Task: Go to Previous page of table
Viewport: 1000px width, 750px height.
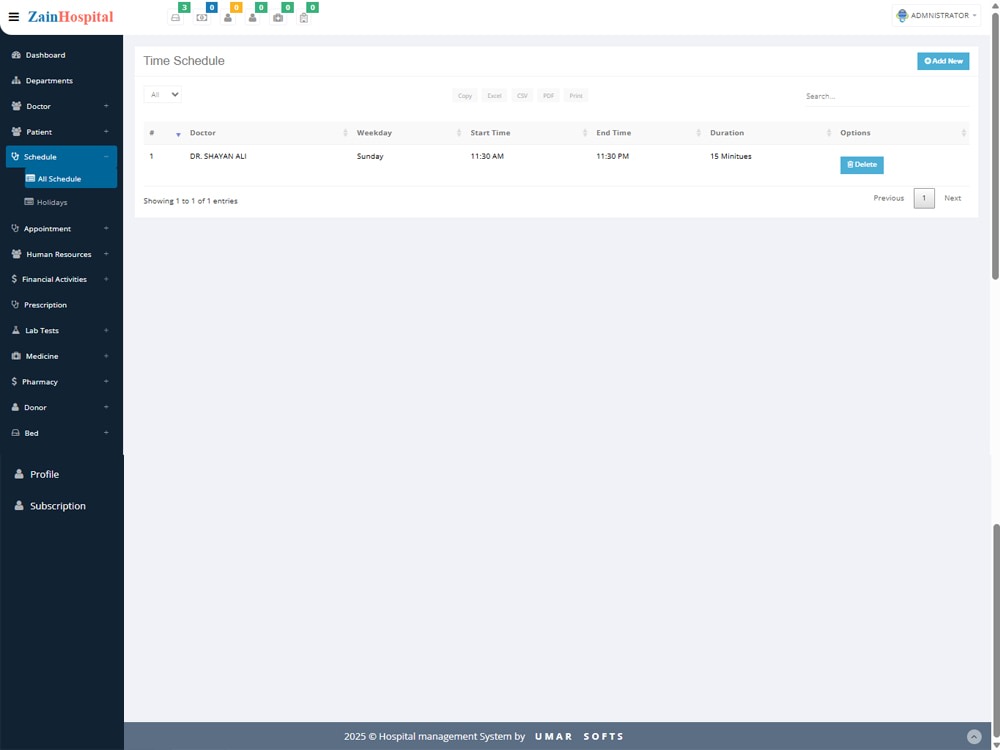Action: (888, 198)
